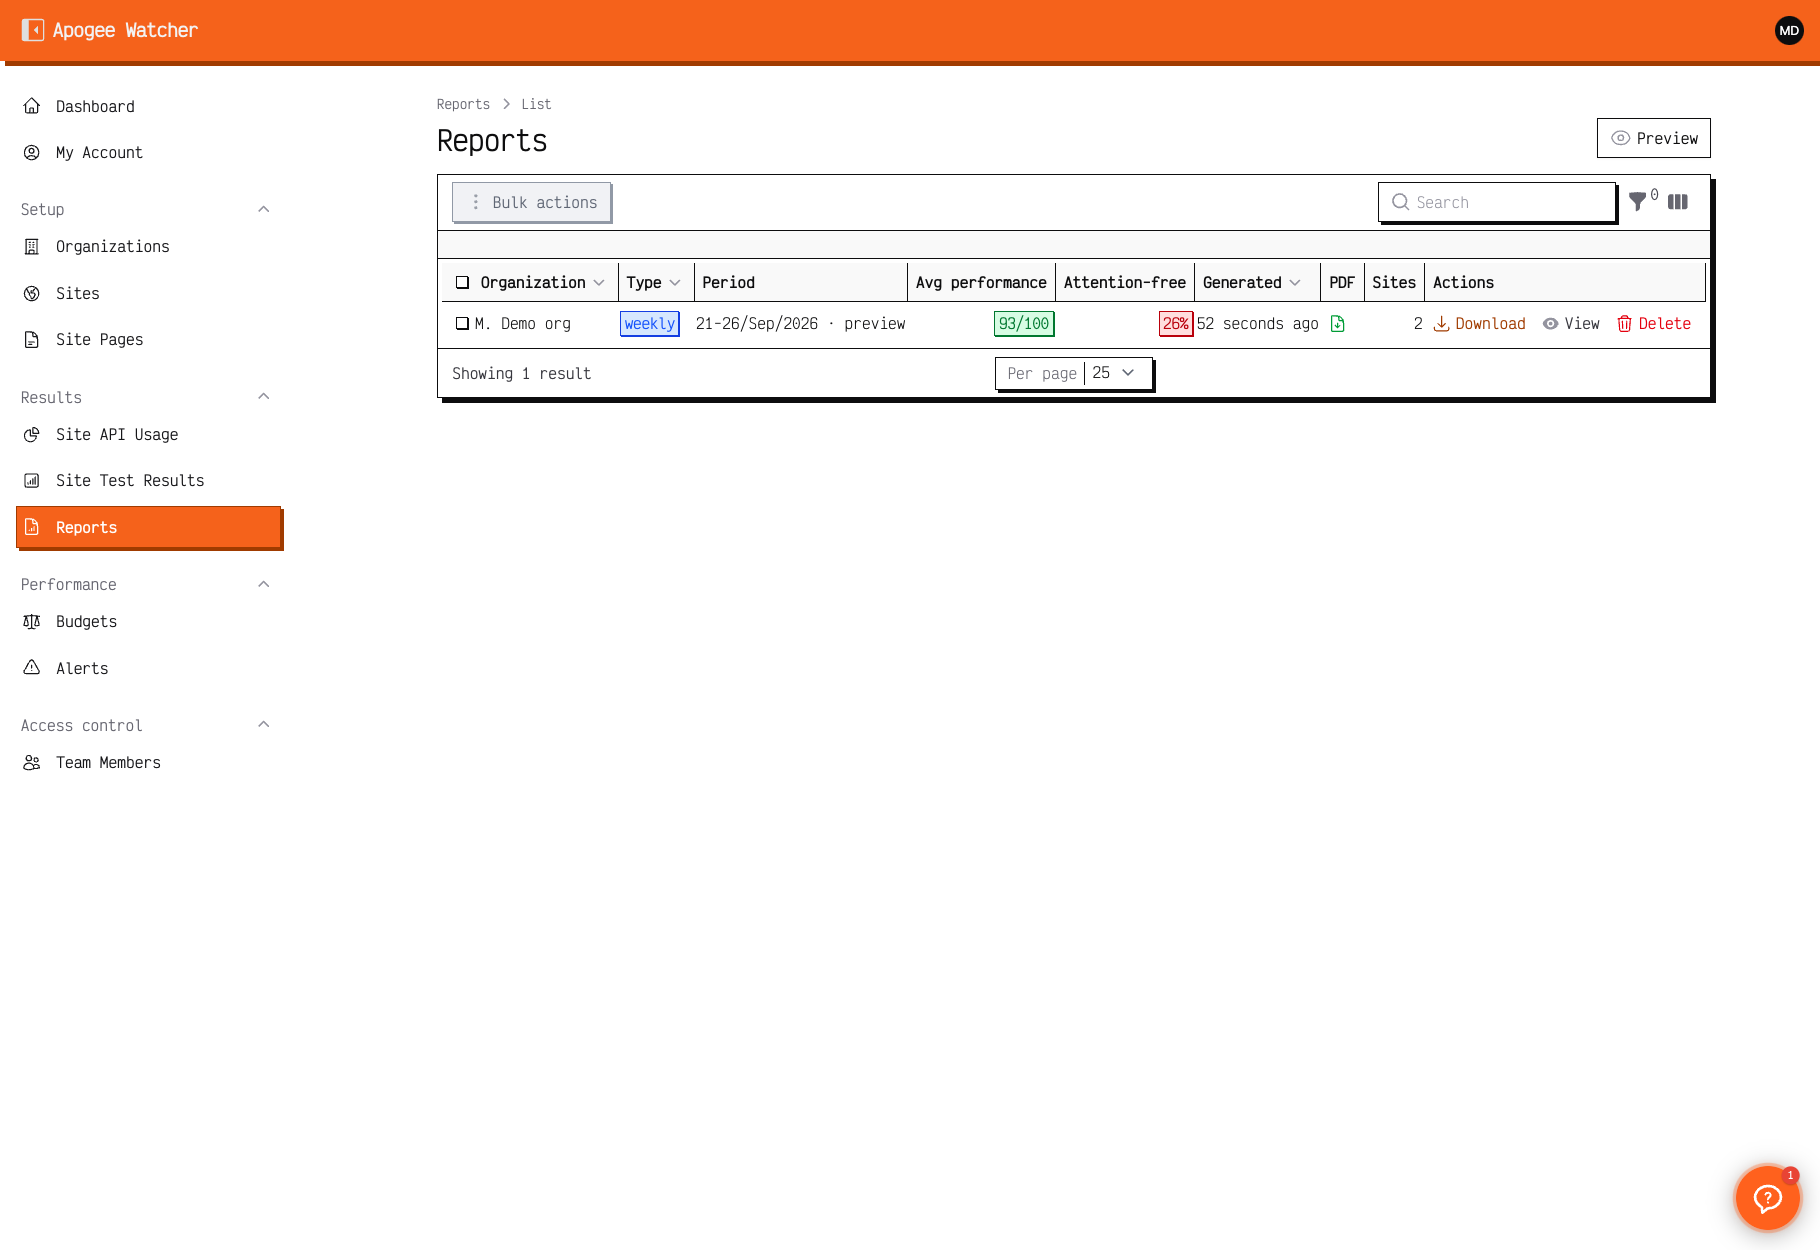1820x1250 pixels.
Task: Check the M. Demo org row checkbox
Action: click(x=462, y=324)
